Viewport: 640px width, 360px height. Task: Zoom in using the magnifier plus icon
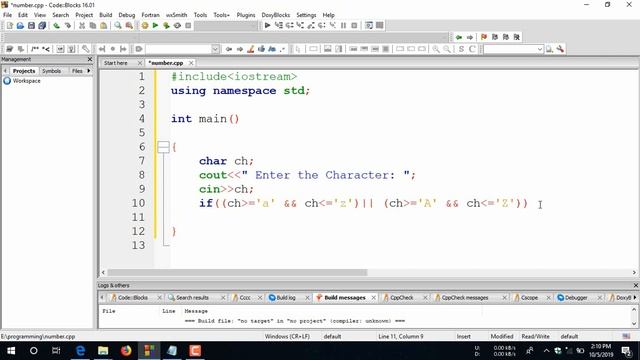pos(436,49)
